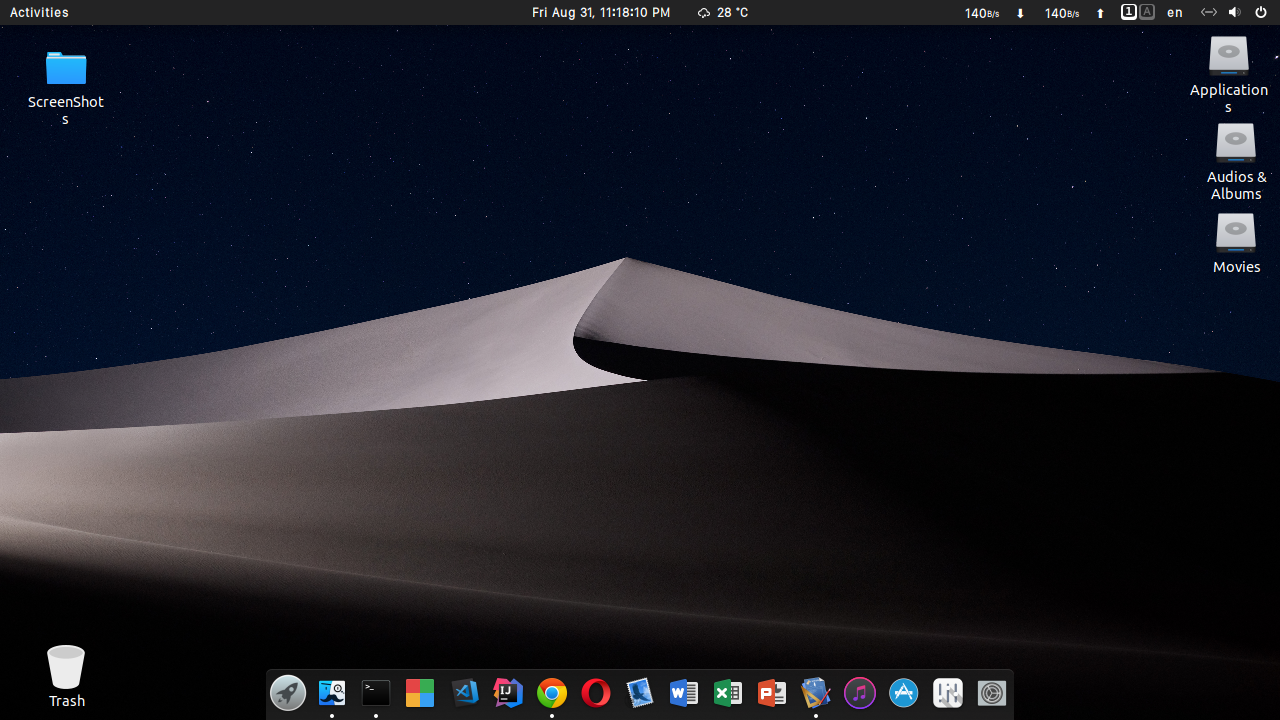Click the Activities menu

(39, 12)
